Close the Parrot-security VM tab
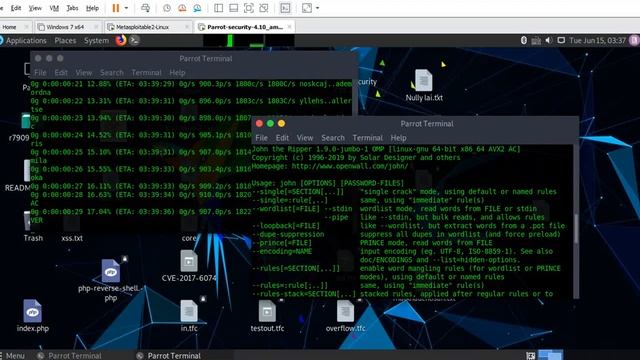Viewport: 640px width, 360px height. [289, 27]
